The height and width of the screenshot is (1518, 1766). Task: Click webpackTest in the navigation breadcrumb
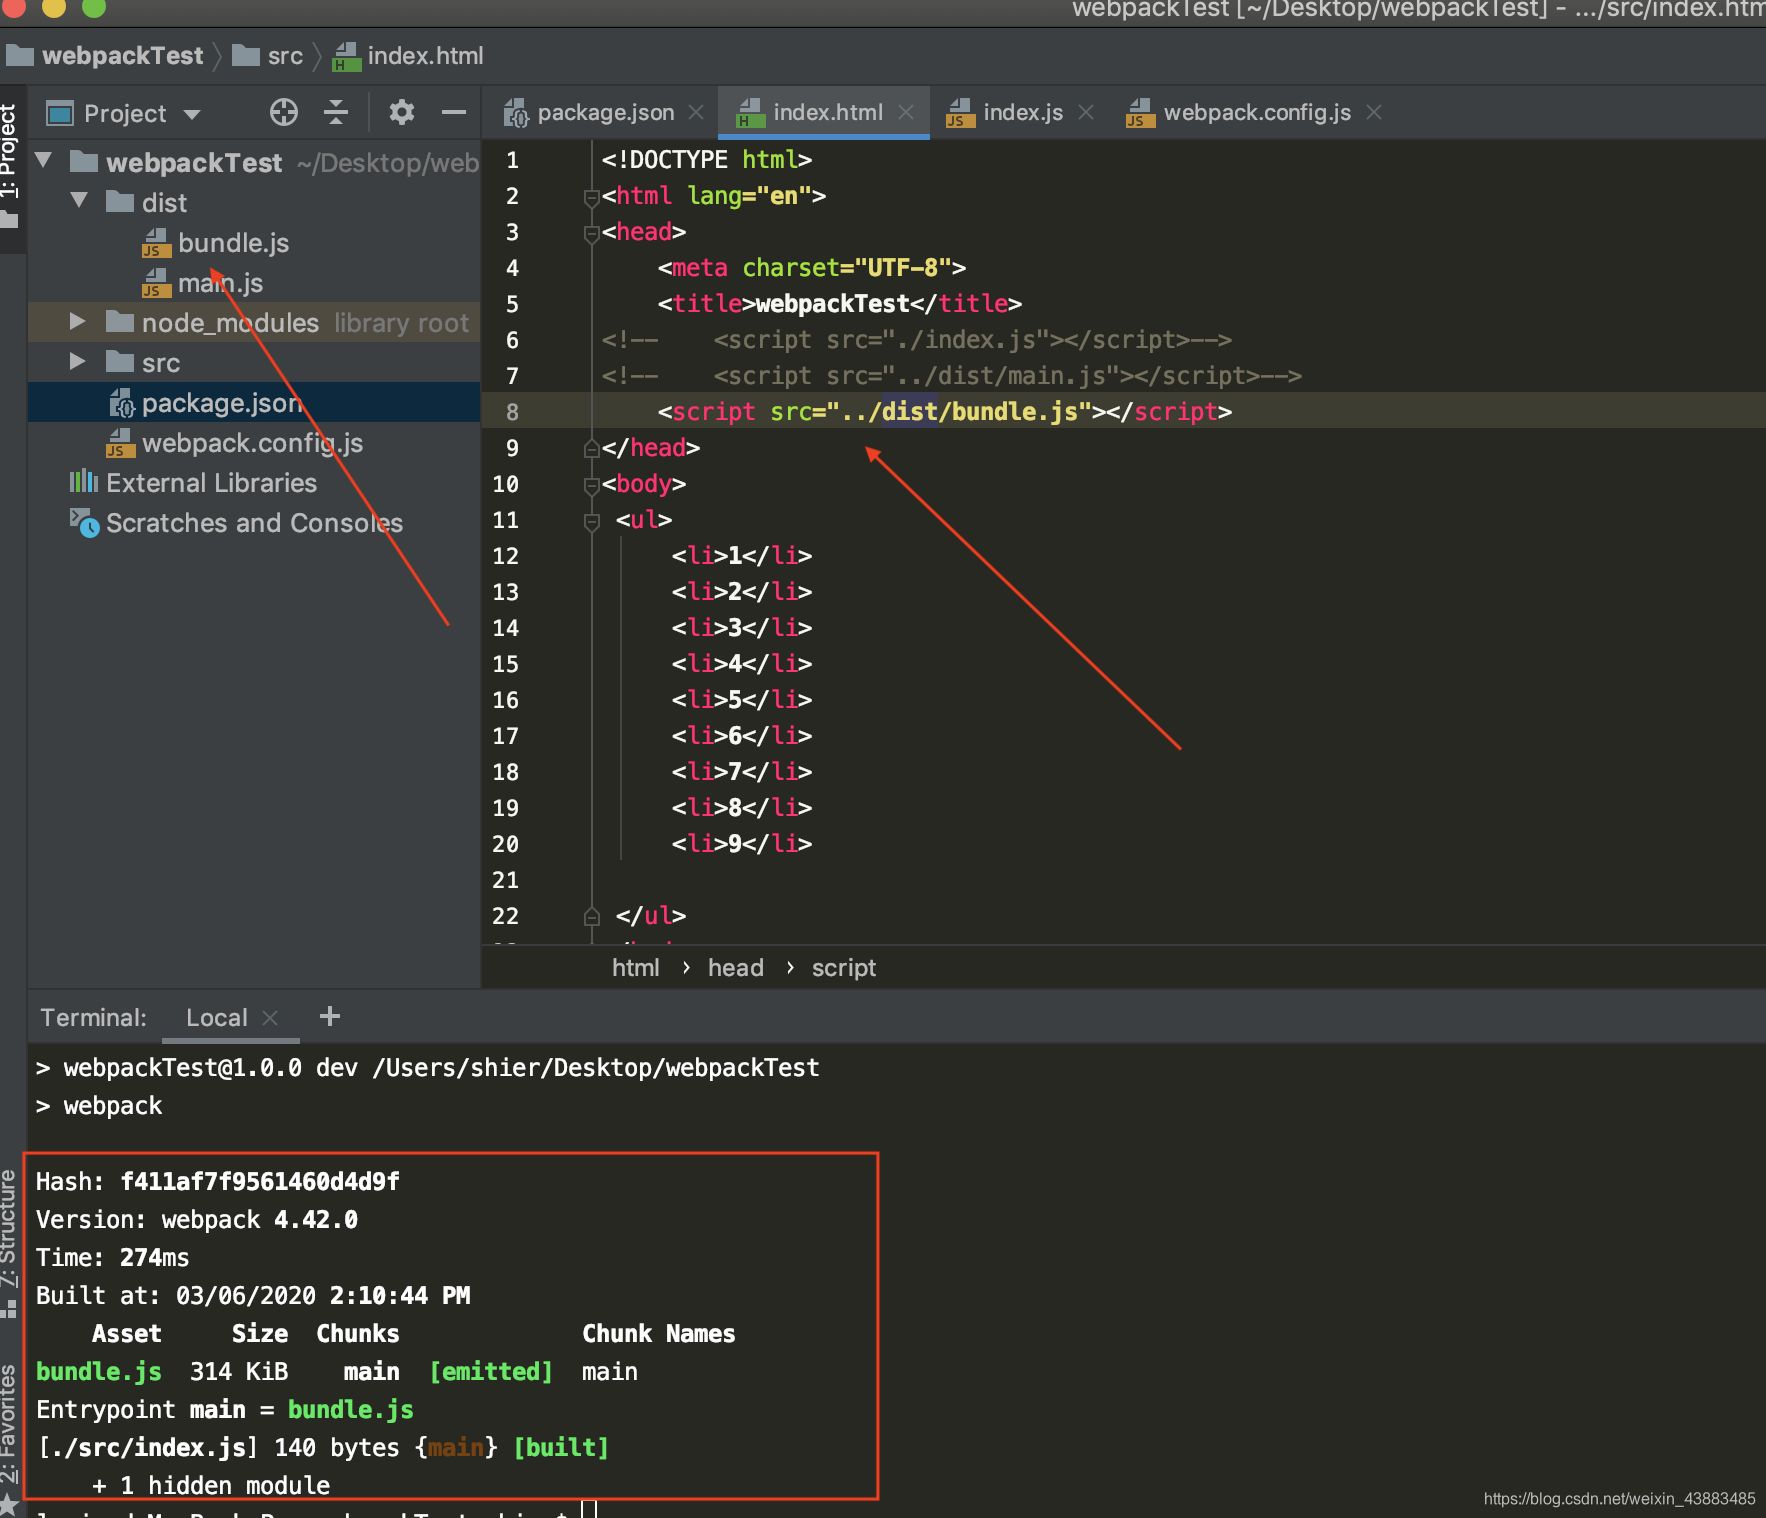pos(122,56)
